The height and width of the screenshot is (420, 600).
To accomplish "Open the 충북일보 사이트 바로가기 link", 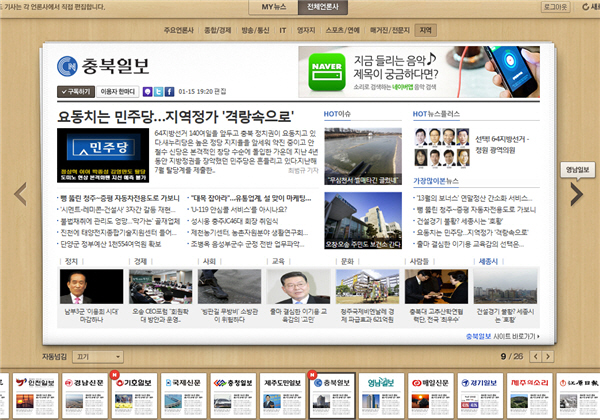I will (x=502, y=336).
